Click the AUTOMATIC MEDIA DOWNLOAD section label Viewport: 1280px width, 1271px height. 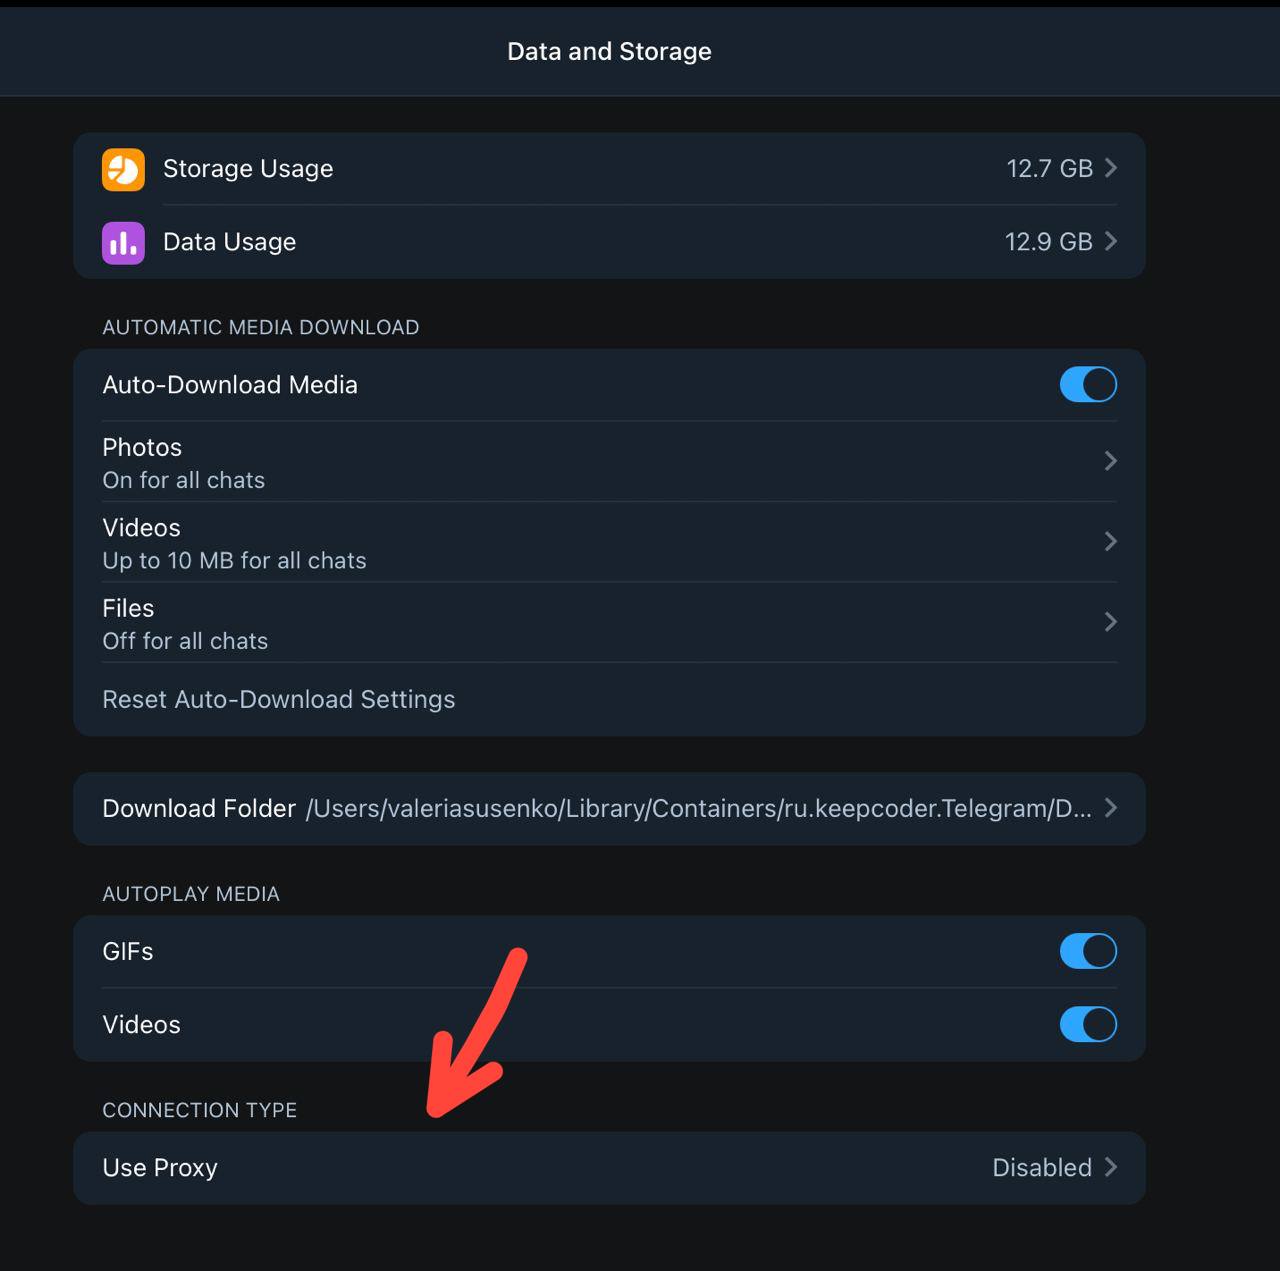(261, 327)
